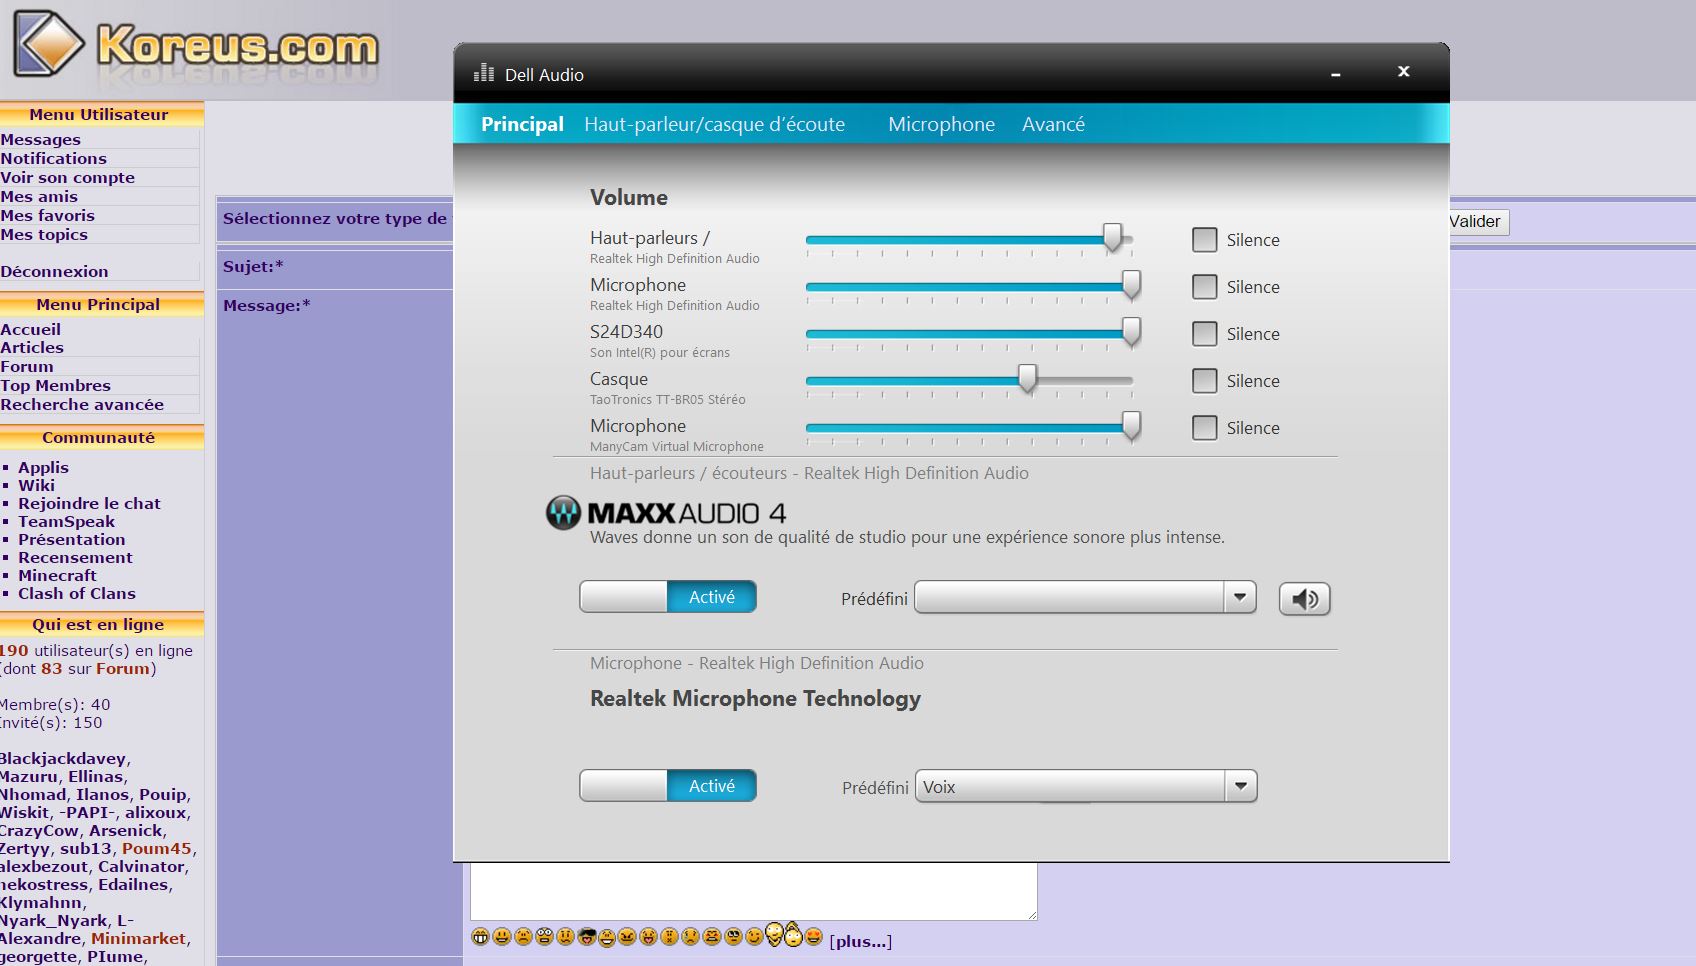Image resolution: width=1696 pixels, height=966 pixels.
Task: Insert the heart-eyes smiley
Action: 814,937
